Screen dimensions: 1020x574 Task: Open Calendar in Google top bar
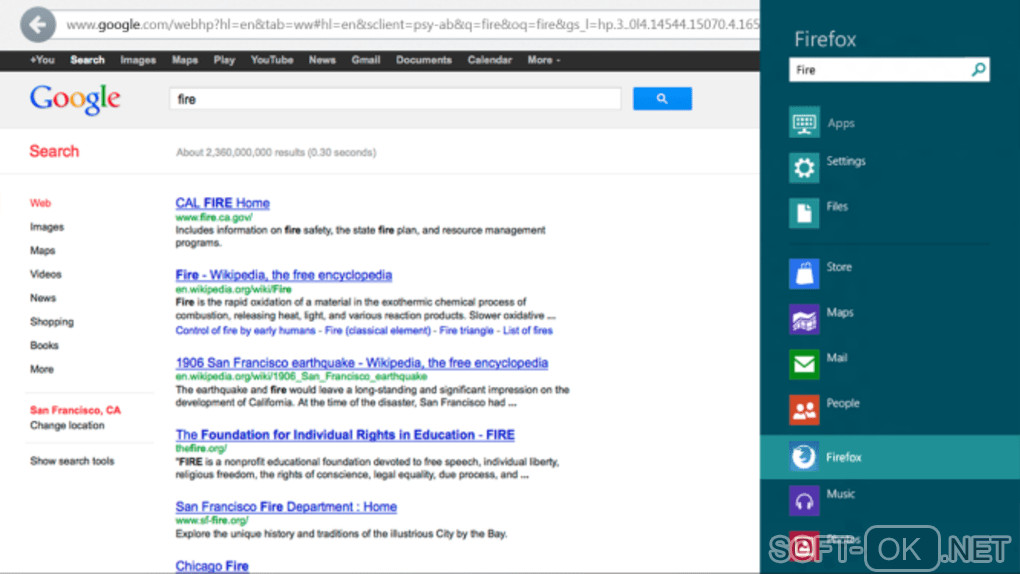coord(489,60)
